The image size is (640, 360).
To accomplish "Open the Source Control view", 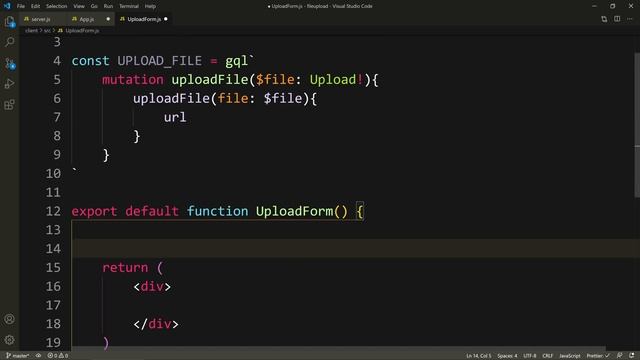I will pyautogui.click(x=9, y=63).
